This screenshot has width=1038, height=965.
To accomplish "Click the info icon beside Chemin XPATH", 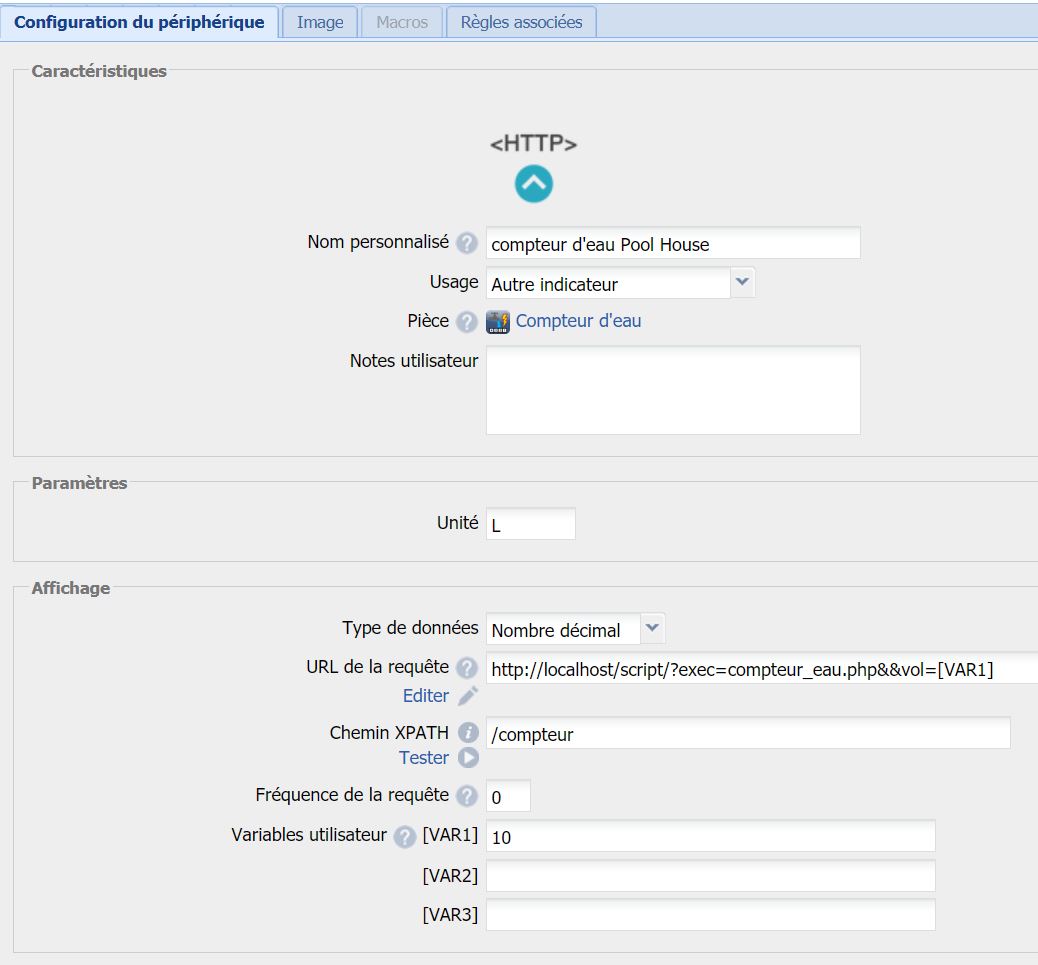I will pyautogui.click(x=468, y=733).
